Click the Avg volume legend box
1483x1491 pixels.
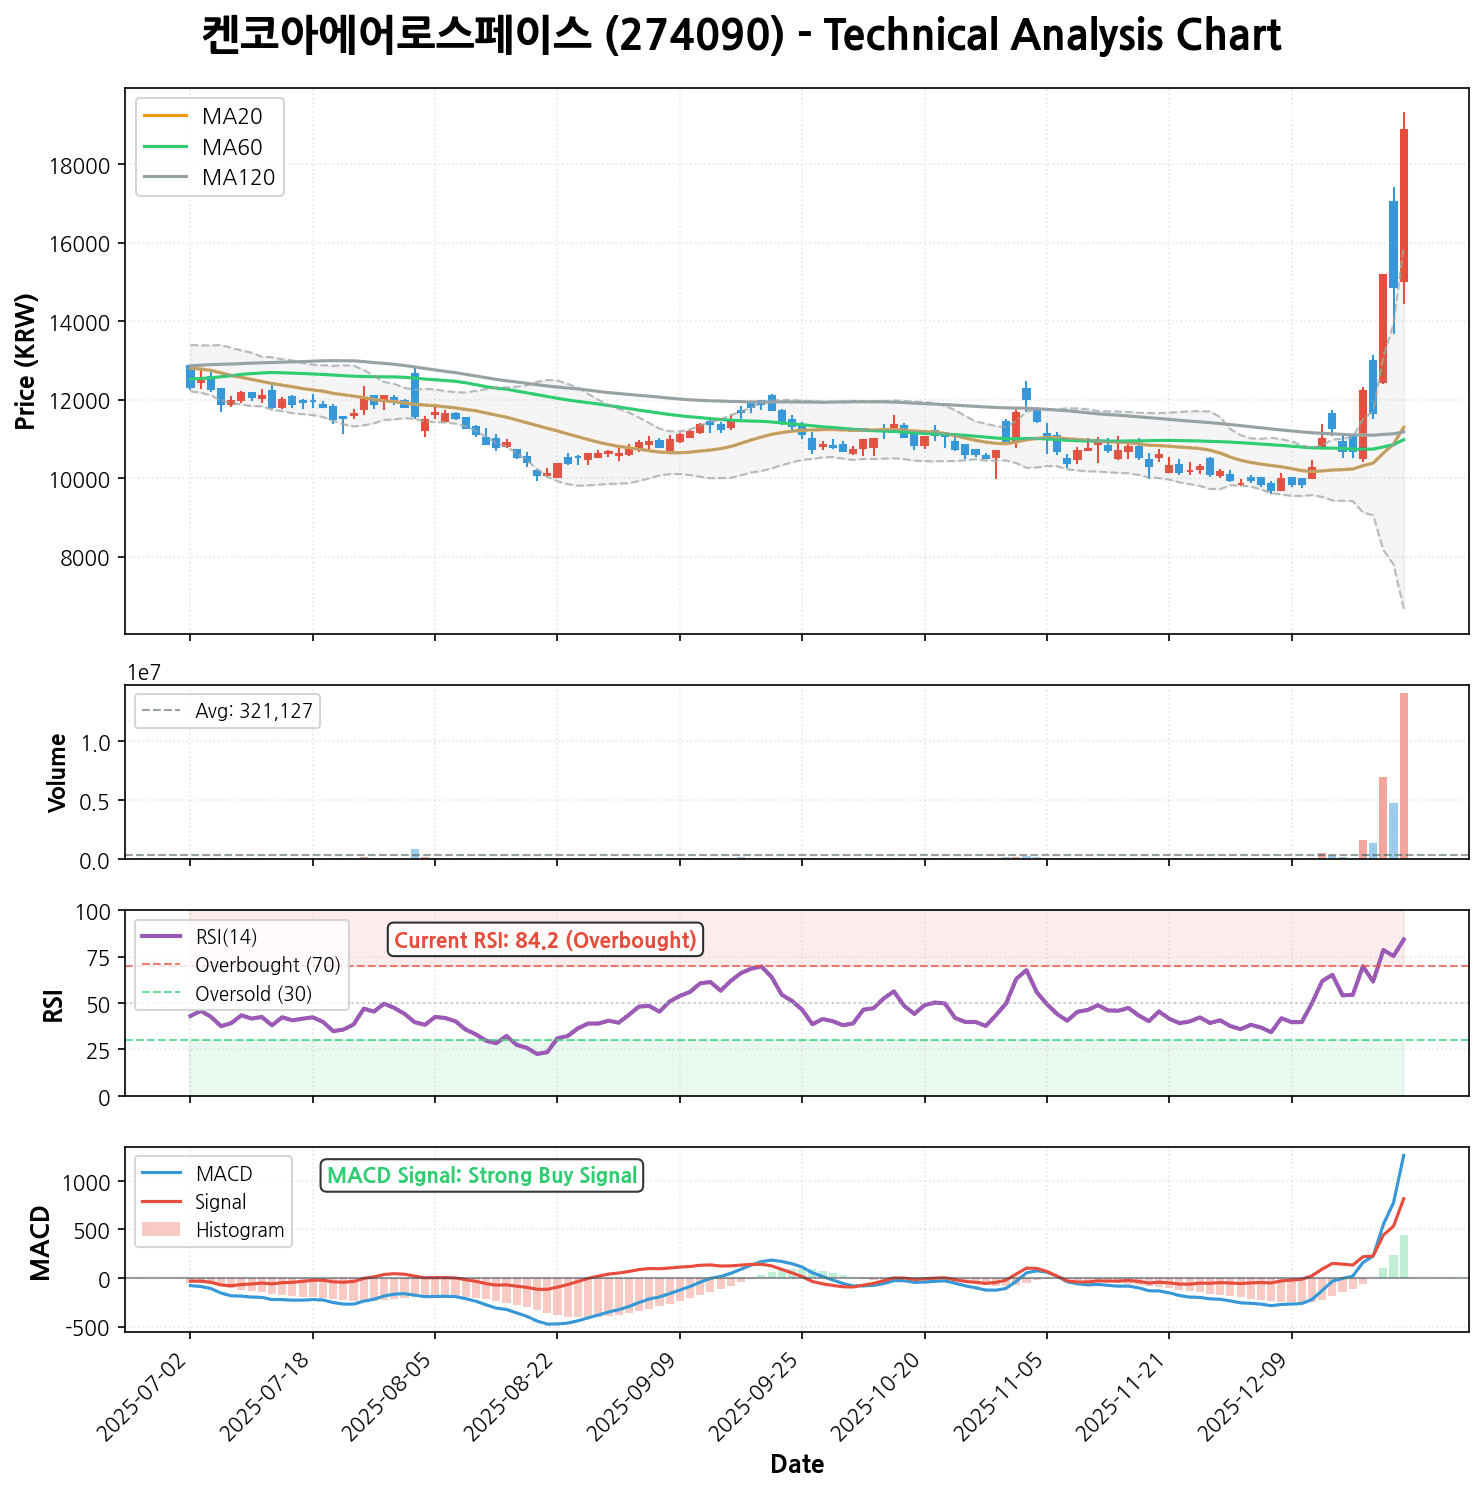tap(228, 712)
